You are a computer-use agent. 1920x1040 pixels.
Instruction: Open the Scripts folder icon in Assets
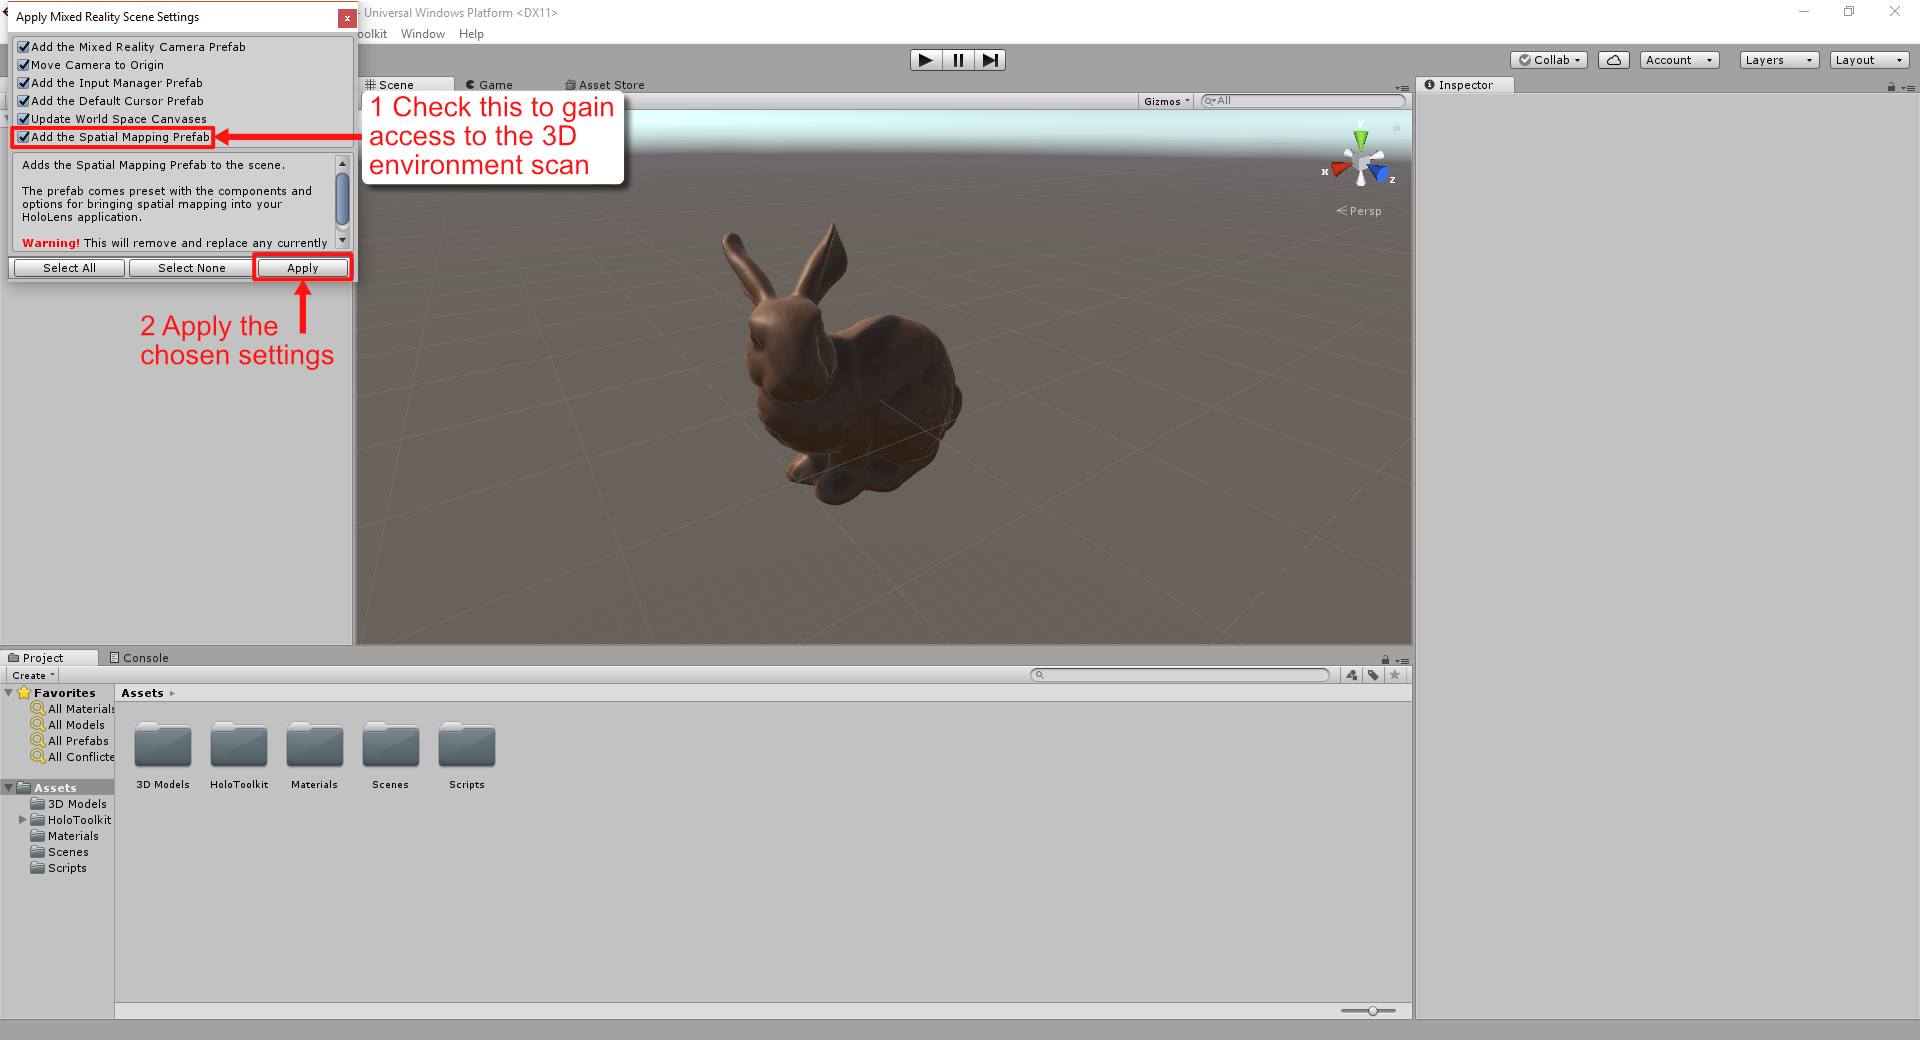[x=466, y=747]
